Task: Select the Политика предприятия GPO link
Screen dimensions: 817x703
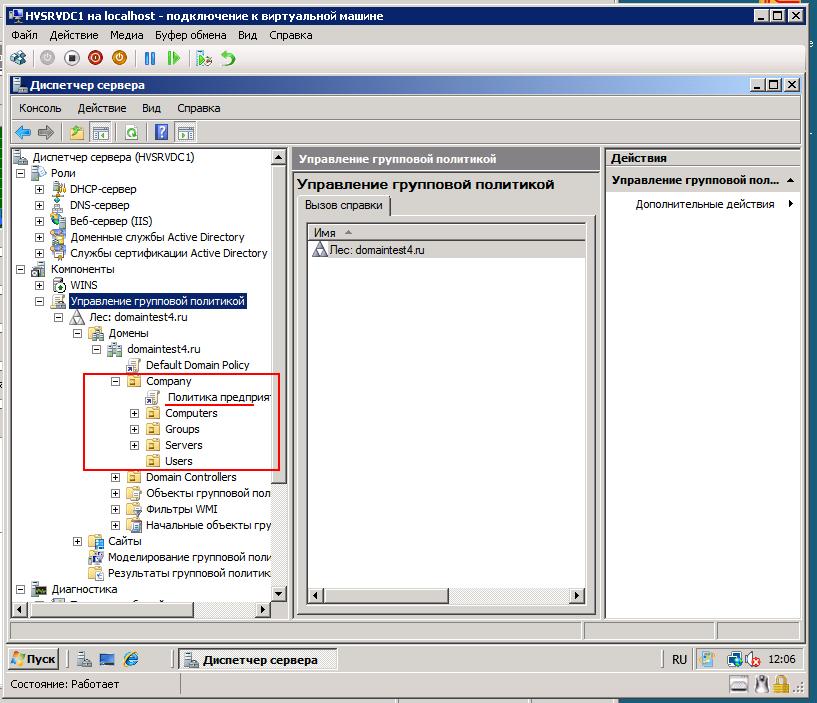Action: coord(218,397)
